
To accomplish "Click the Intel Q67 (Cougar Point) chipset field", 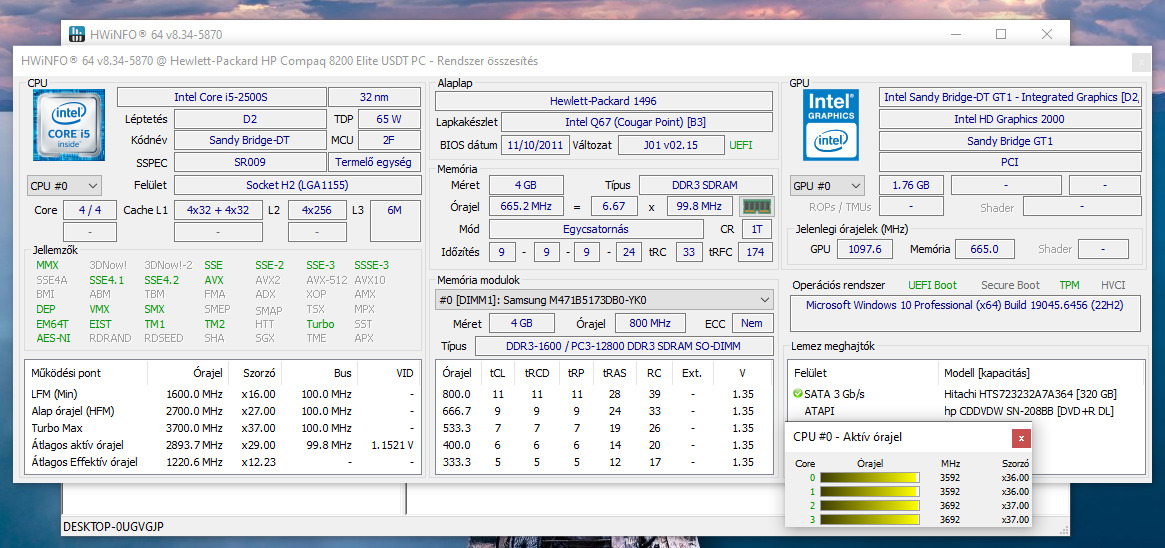I will (x=637, y=122).
